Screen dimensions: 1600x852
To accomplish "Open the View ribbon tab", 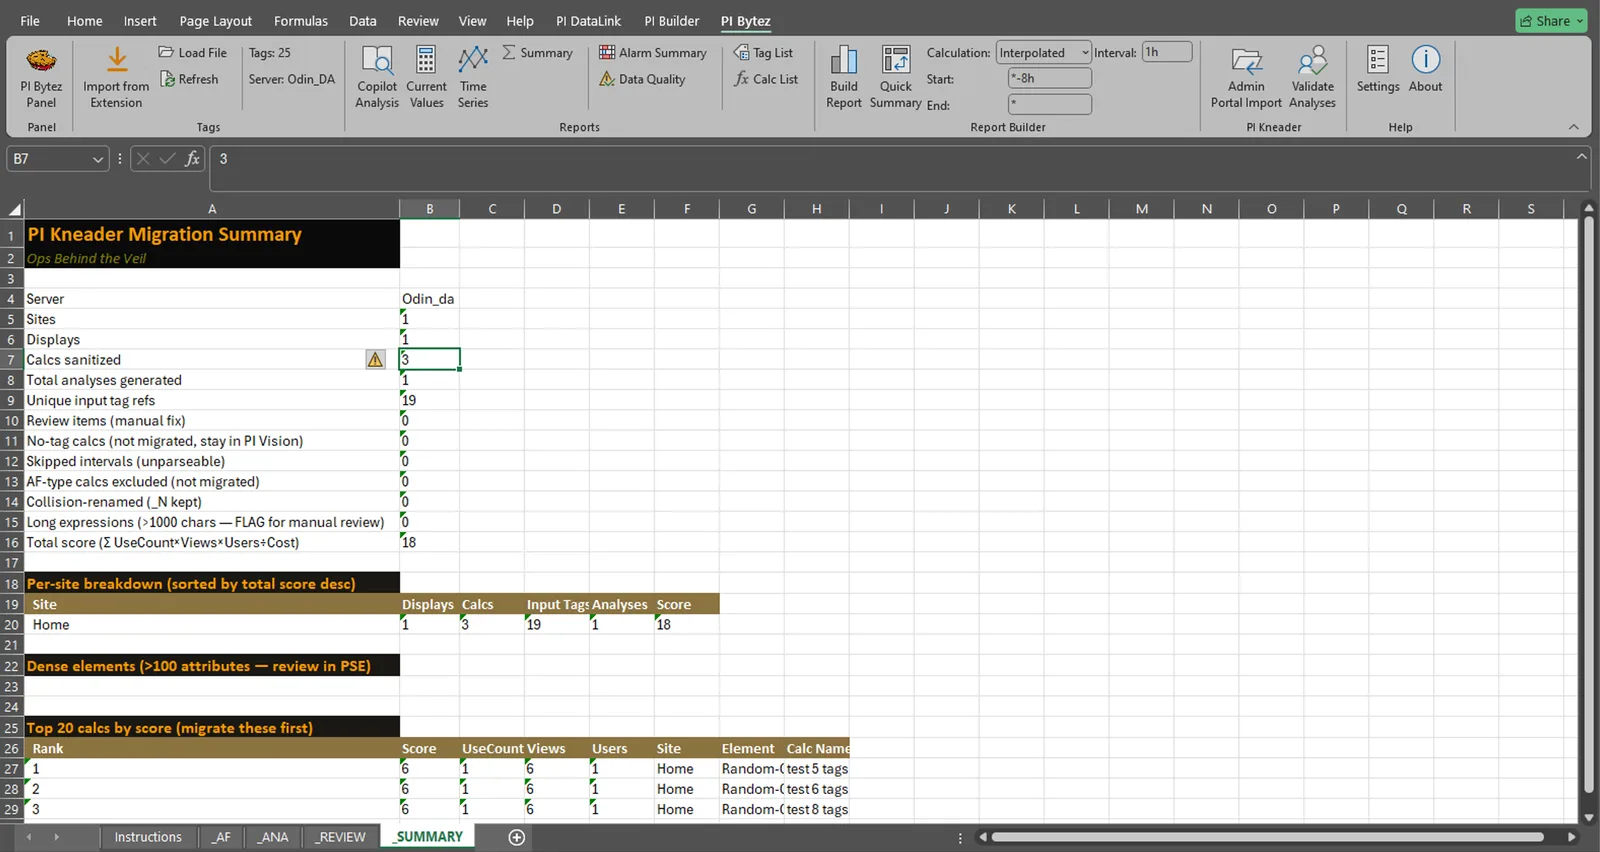I will point(472,21).
